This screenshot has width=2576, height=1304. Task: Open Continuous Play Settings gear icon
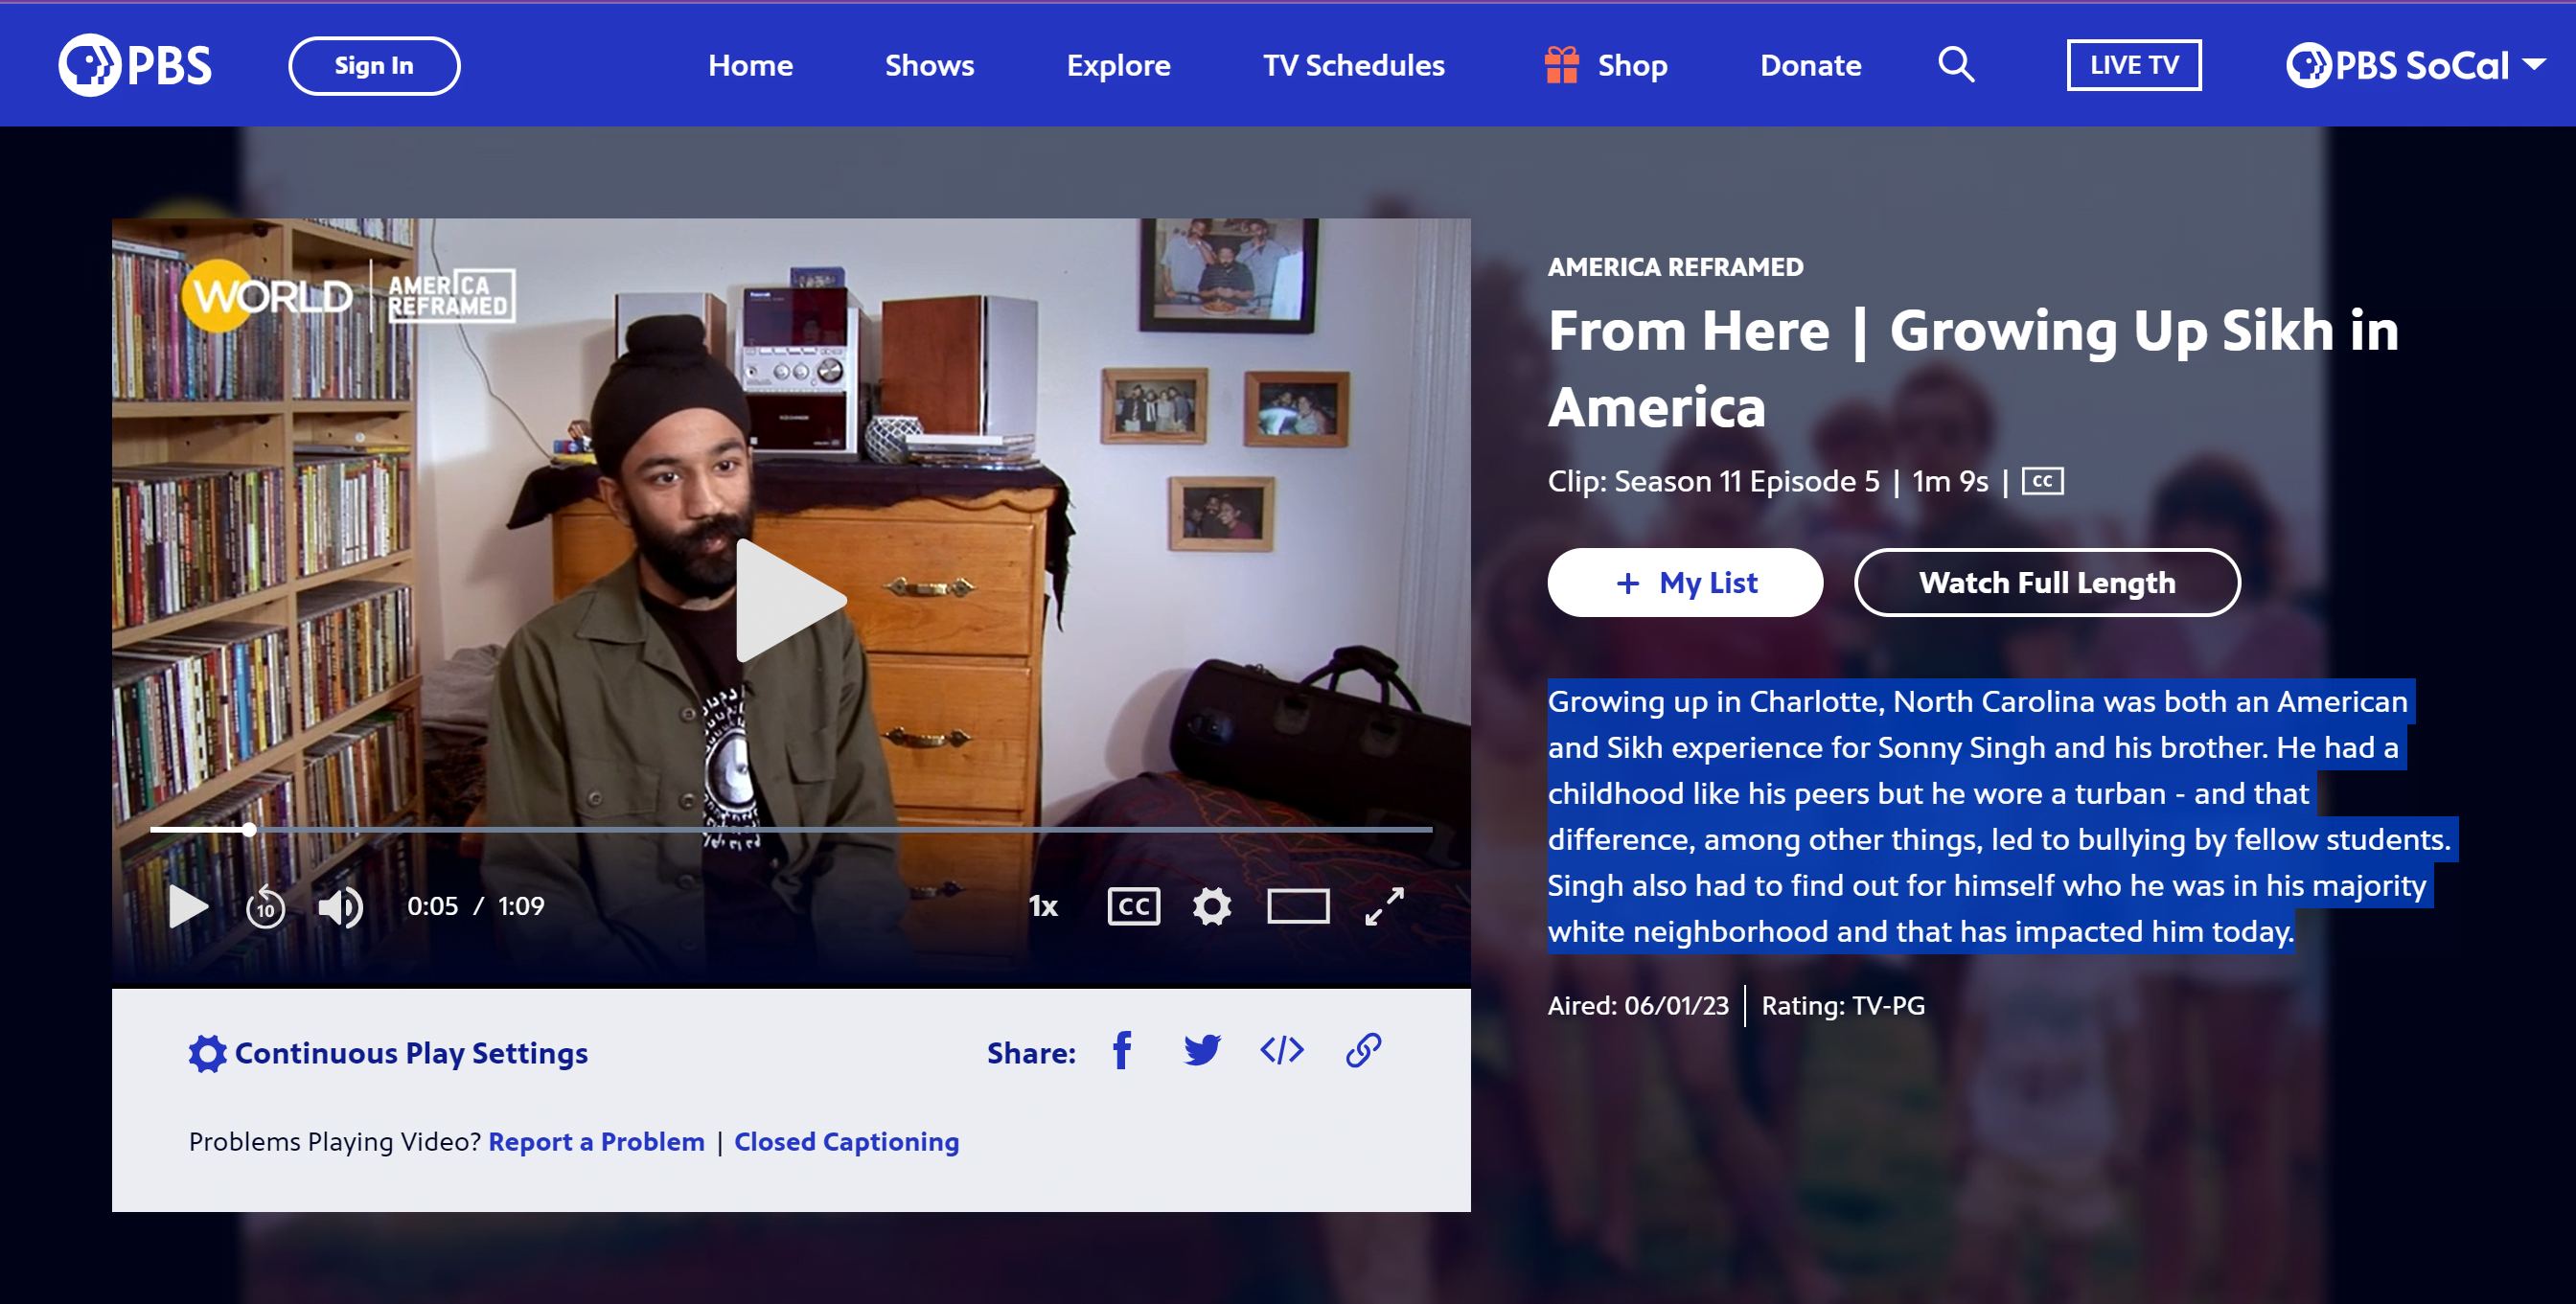tap(207, 1053)
